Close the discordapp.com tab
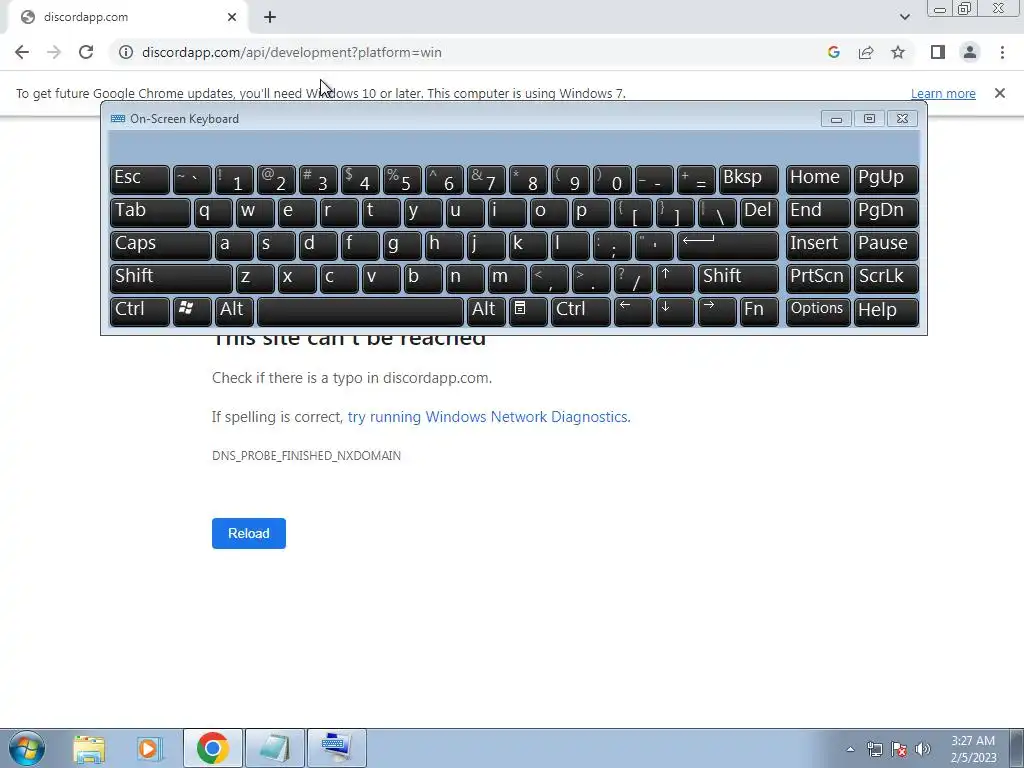Viewport: 1024px width, 768px height. click(232, 17)
